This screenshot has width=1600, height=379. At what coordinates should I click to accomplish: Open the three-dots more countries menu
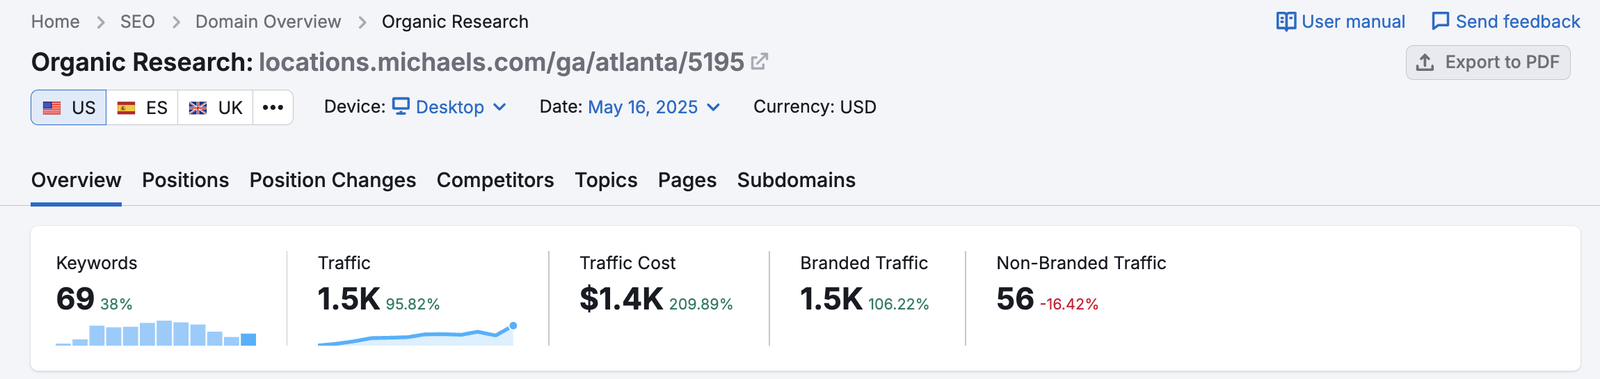click(x=273, y=107)
